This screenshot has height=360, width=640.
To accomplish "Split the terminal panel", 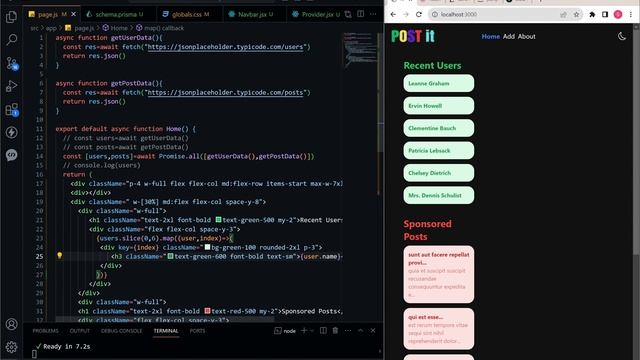I will coord(323,331).
